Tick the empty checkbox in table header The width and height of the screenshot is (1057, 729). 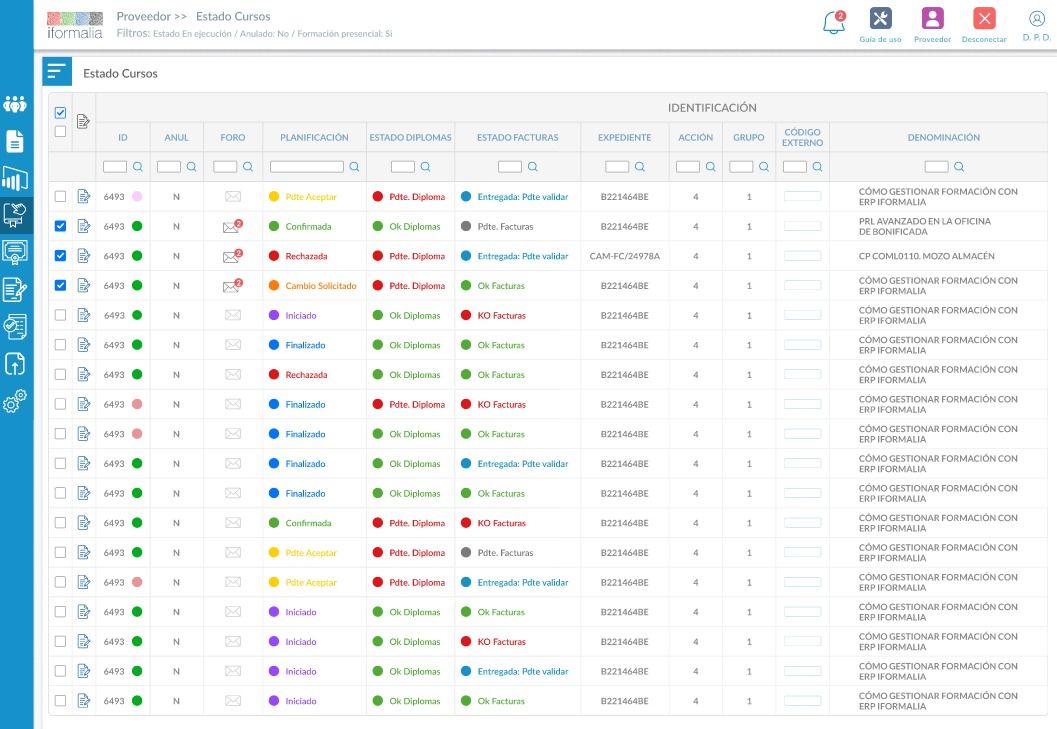pos(60,131)
